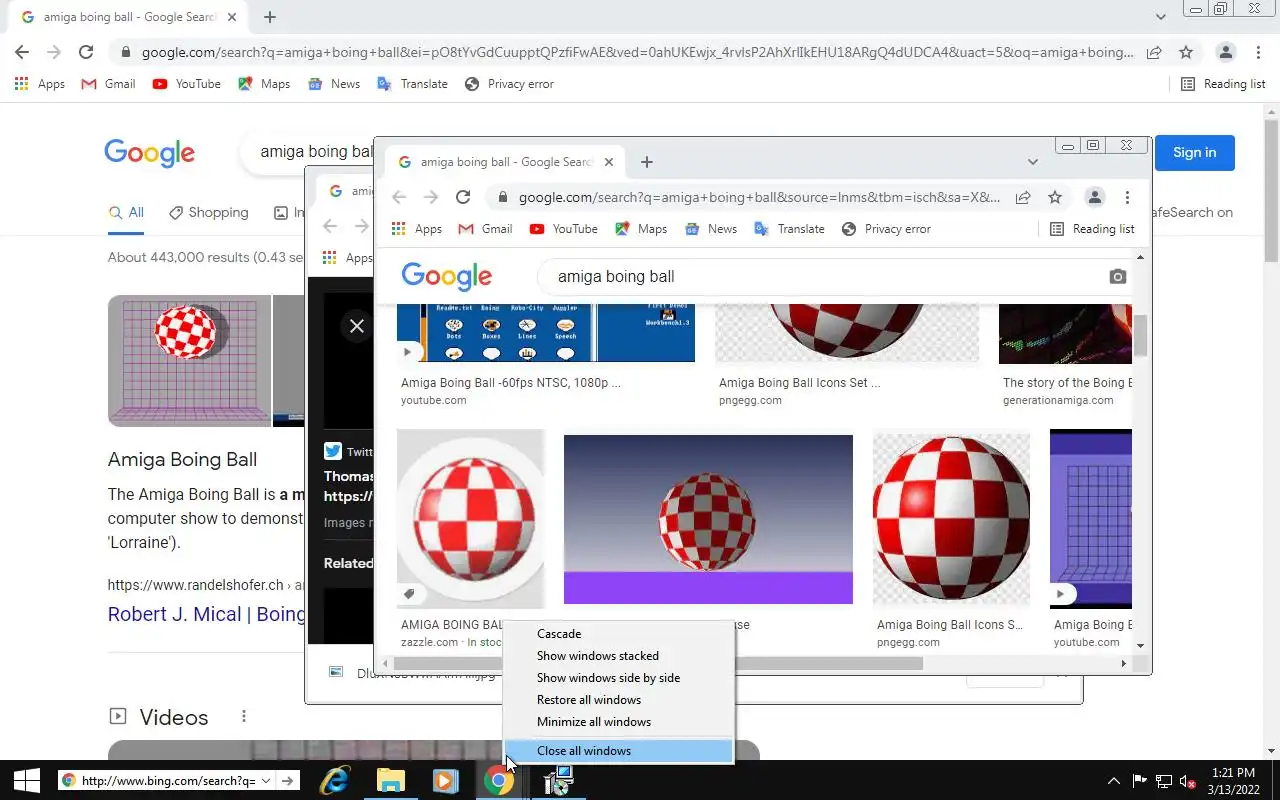The image size is (1280, 800).
Task: Expand tab search chevron in back window
Action: tap(1161, 17)
